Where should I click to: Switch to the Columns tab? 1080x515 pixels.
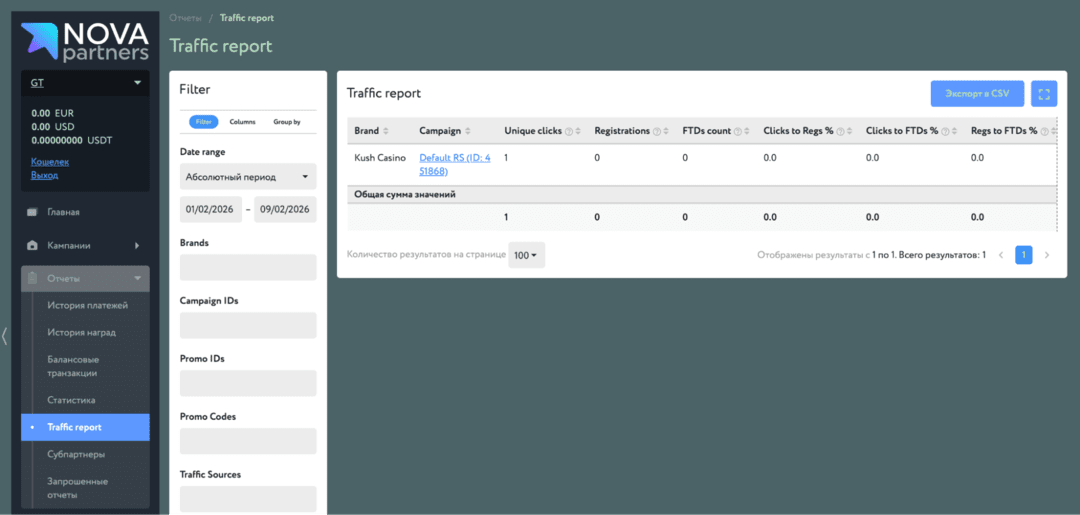[242, 122]
